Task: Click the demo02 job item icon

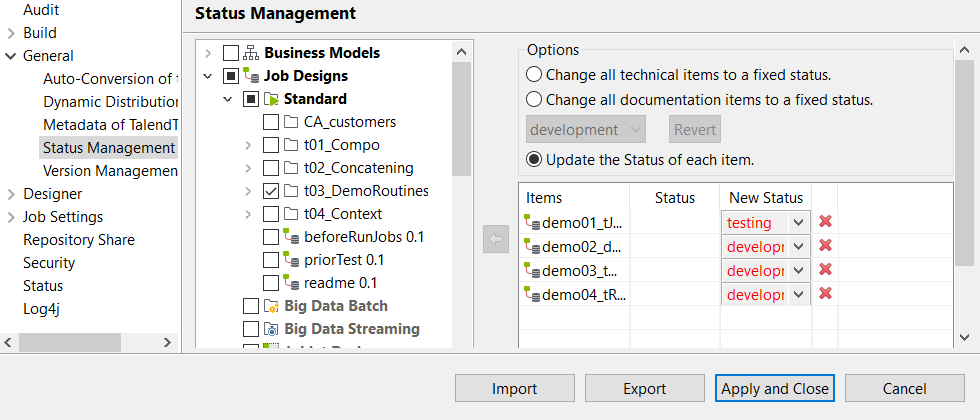Action: coord(532,246)
